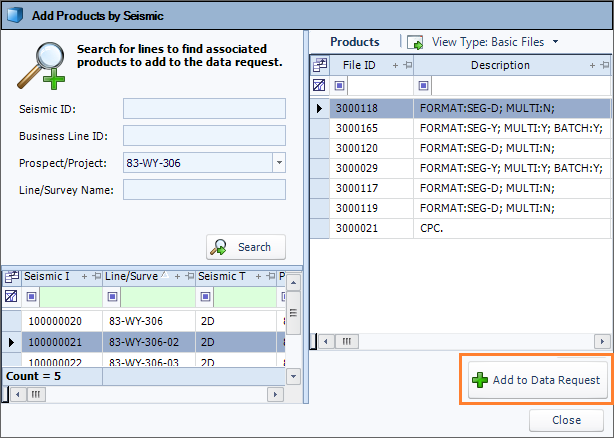Select product row 3000029
This screenshot has height=438, width=614.
[460, 168]
